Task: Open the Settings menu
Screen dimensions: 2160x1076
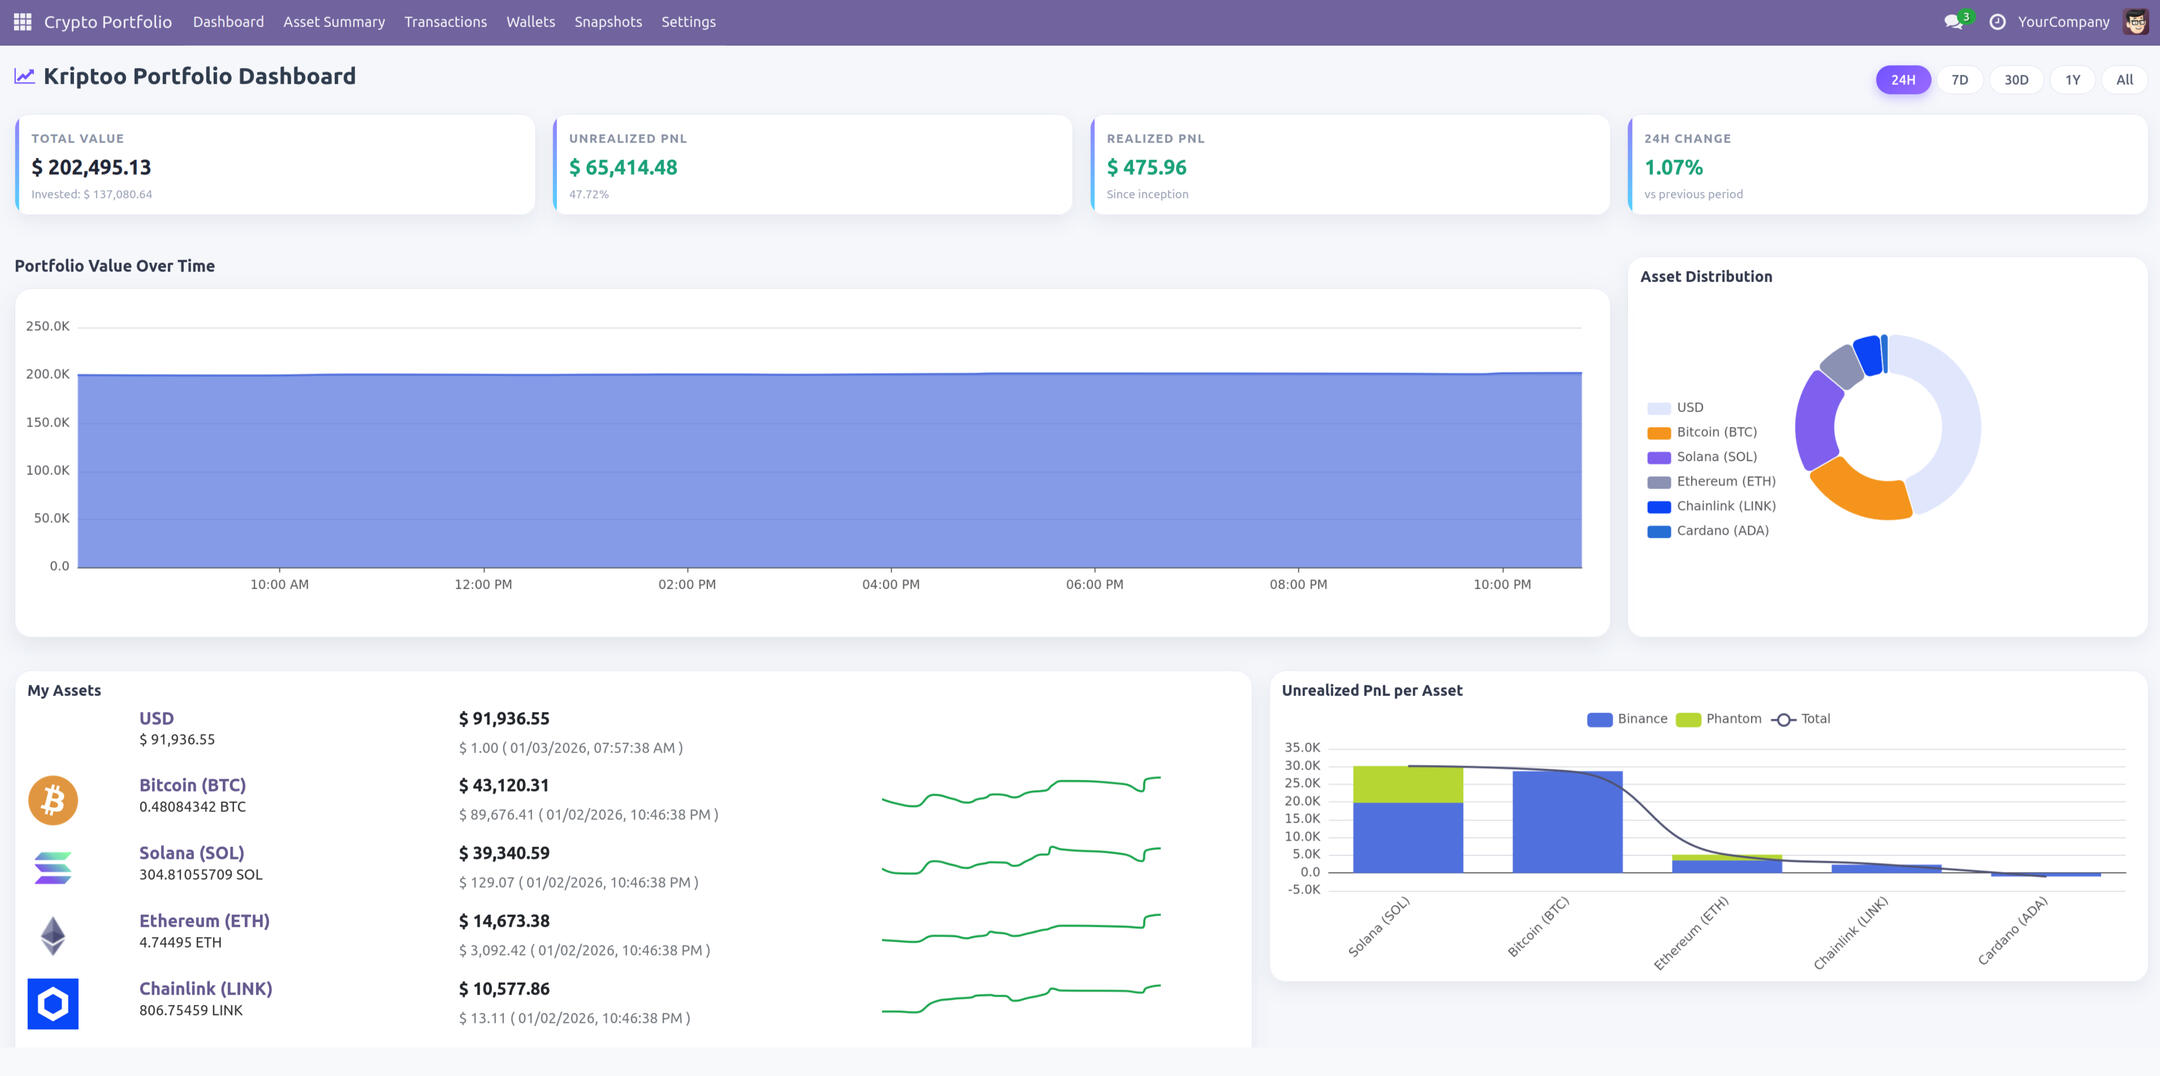Action: (x=688, y=22)
